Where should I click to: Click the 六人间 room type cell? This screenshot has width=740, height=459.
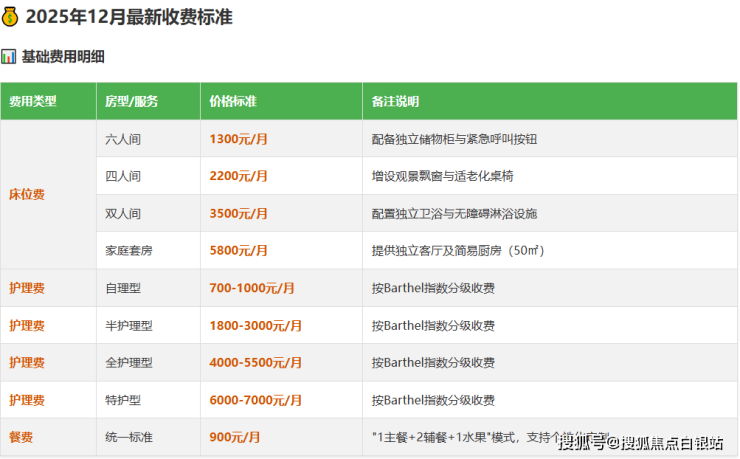tap(123, 139)
